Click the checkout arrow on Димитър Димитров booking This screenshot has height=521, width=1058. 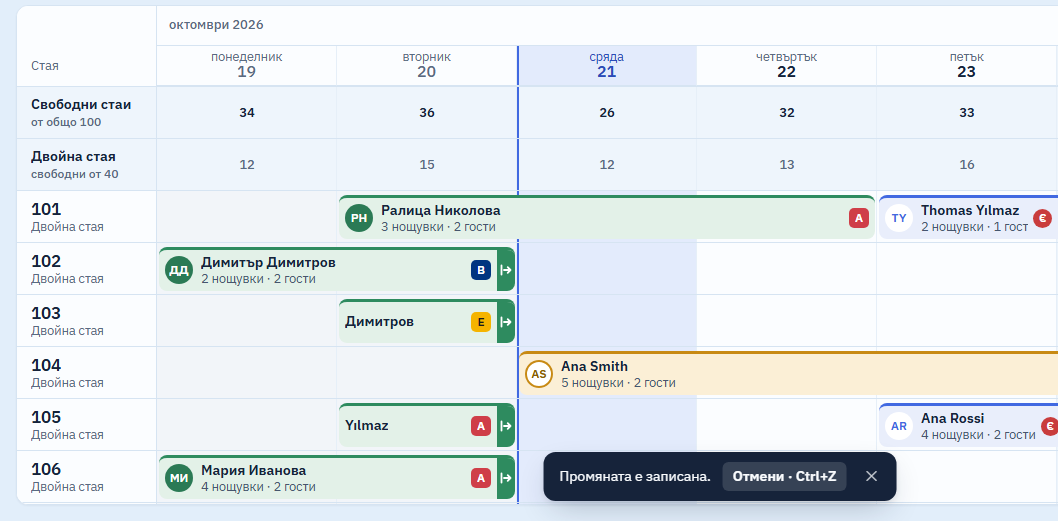coord(505,270)
